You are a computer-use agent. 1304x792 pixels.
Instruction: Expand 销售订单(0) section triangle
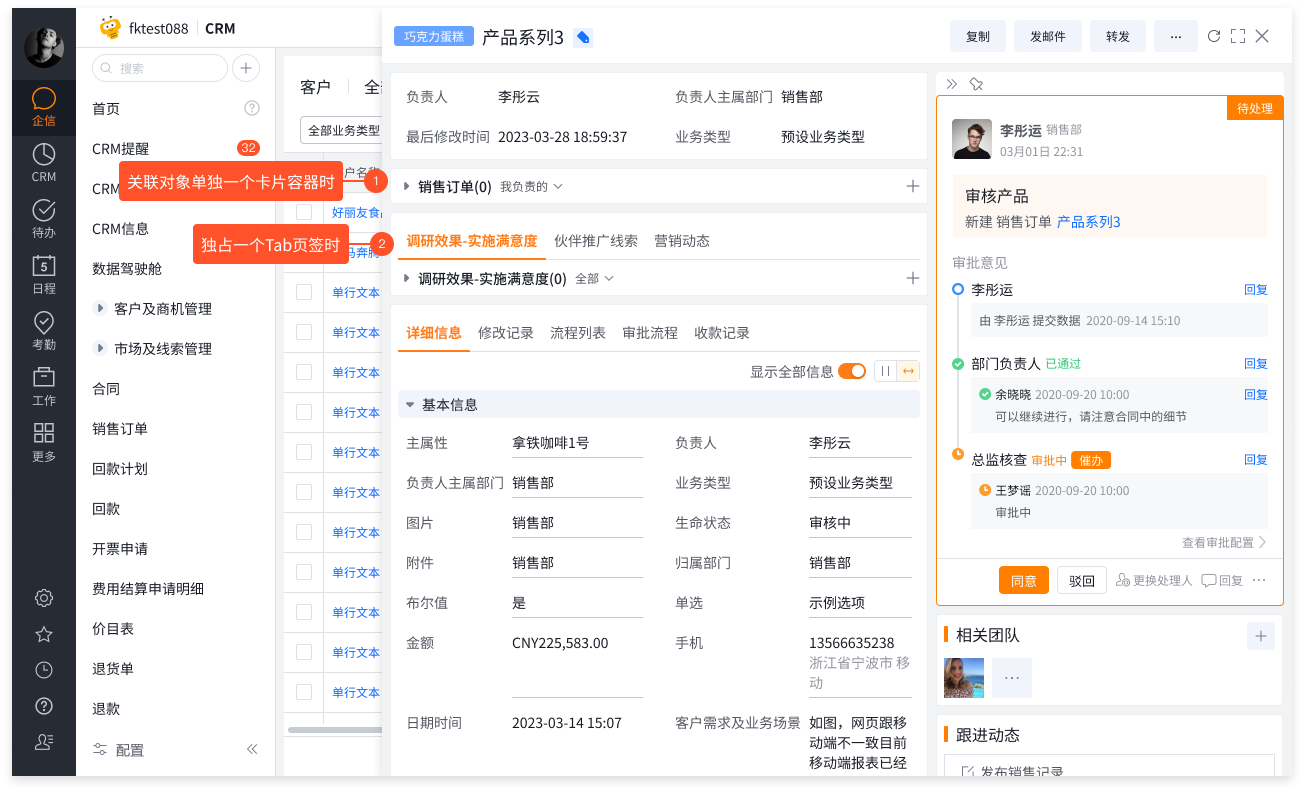(407, 186)
